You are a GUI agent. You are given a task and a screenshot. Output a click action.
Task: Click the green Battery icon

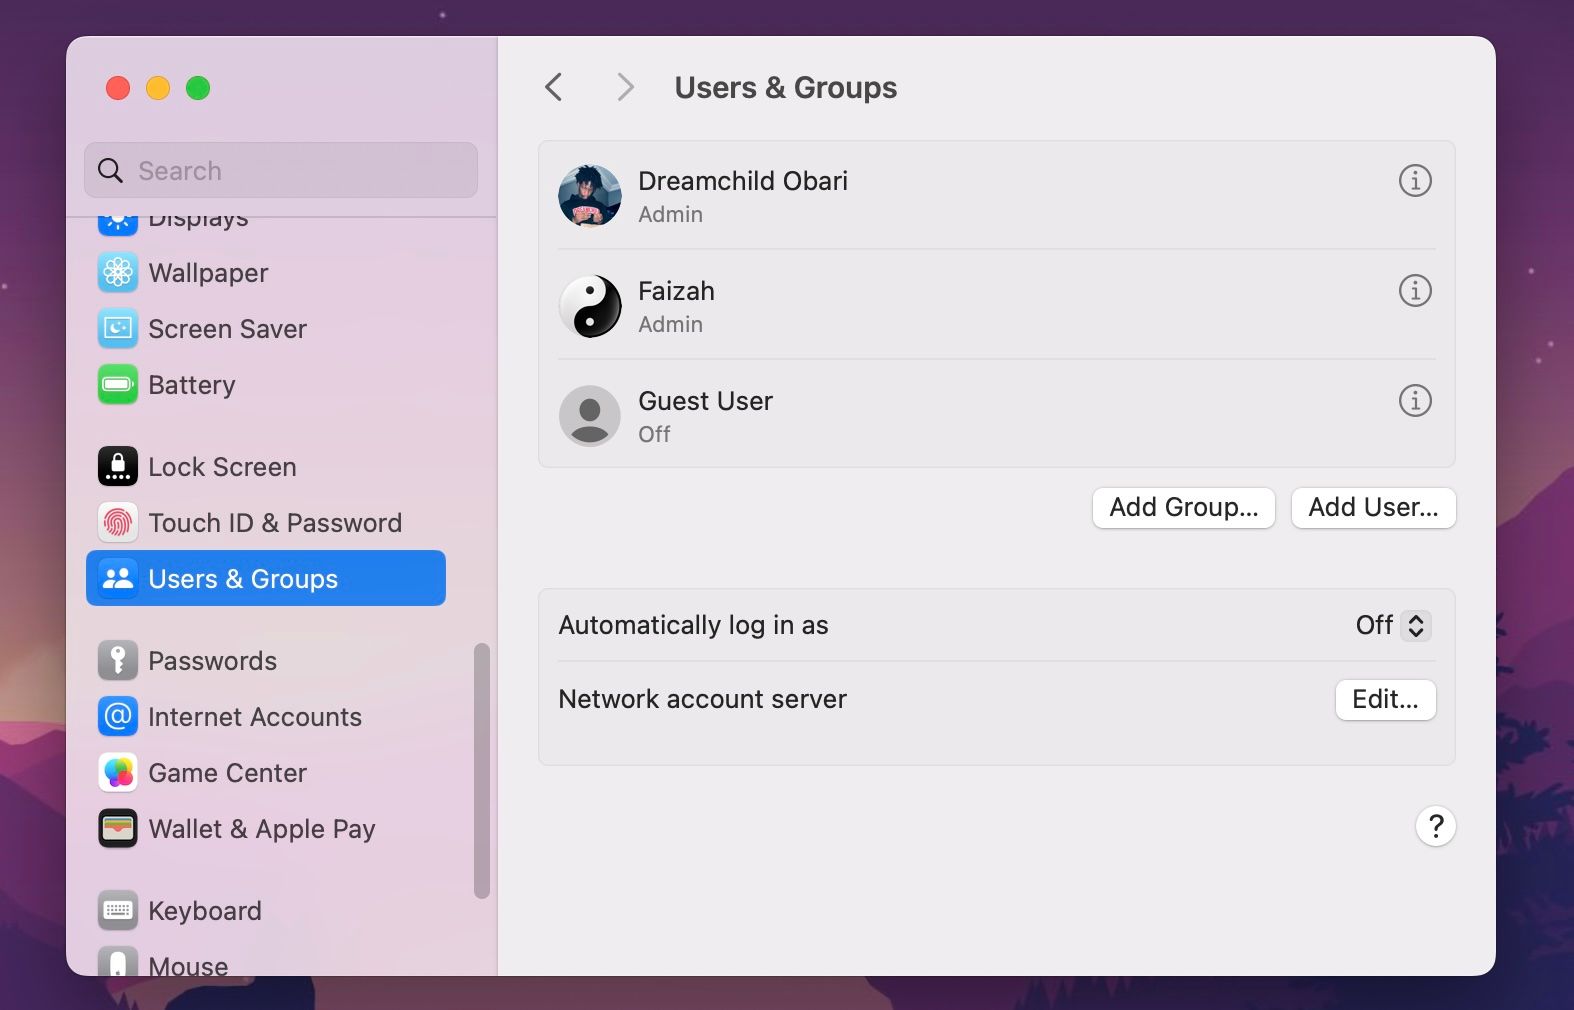click(x=118, y=385)
